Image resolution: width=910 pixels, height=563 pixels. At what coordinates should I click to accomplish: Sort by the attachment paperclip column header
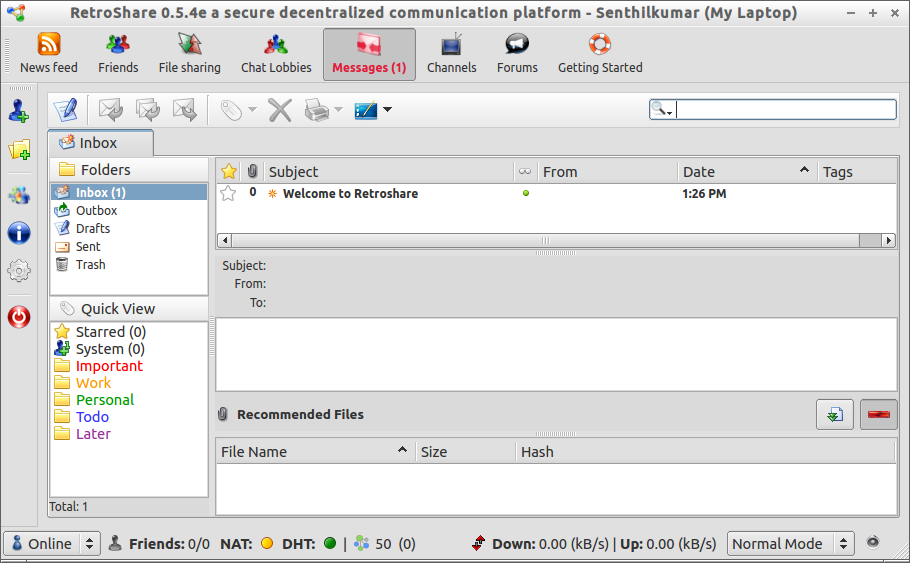pyautogui.click(x=252, y=171)
